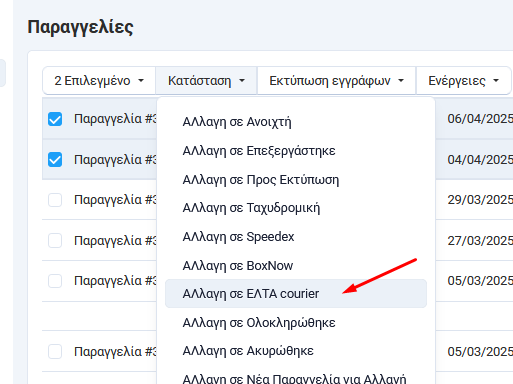513x384 pixels.
Task: Select 'Αλλαγη σε Ανοιχτή' menu option
Action: pyautogui.click(x=296, y=122)
